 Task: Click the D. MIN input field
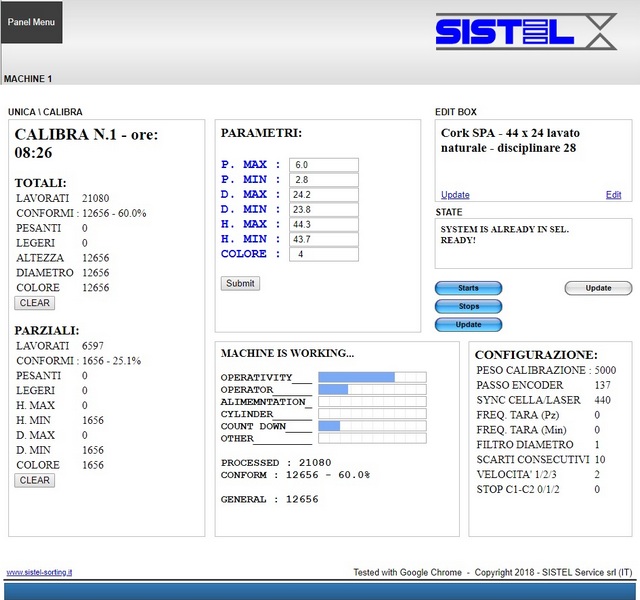pos(324,209)
